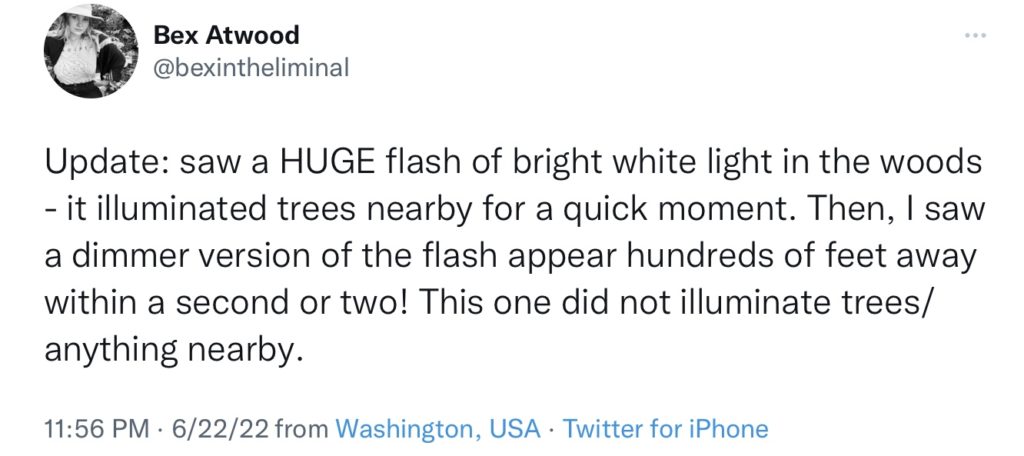Open the three-dot more options menu
Viewport: 1024px width, 456px height.
(x=974, y=34)
